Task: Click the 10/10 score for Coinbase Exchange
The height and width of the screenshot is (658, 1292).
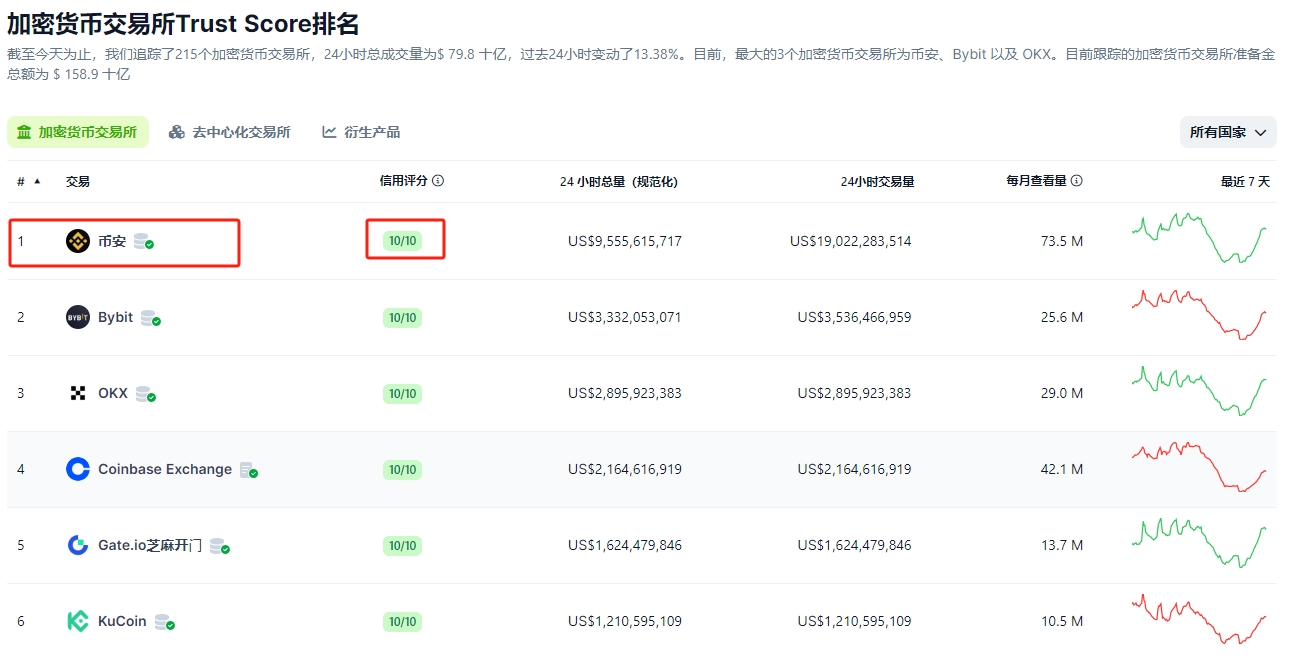Action: coord(403,469)
